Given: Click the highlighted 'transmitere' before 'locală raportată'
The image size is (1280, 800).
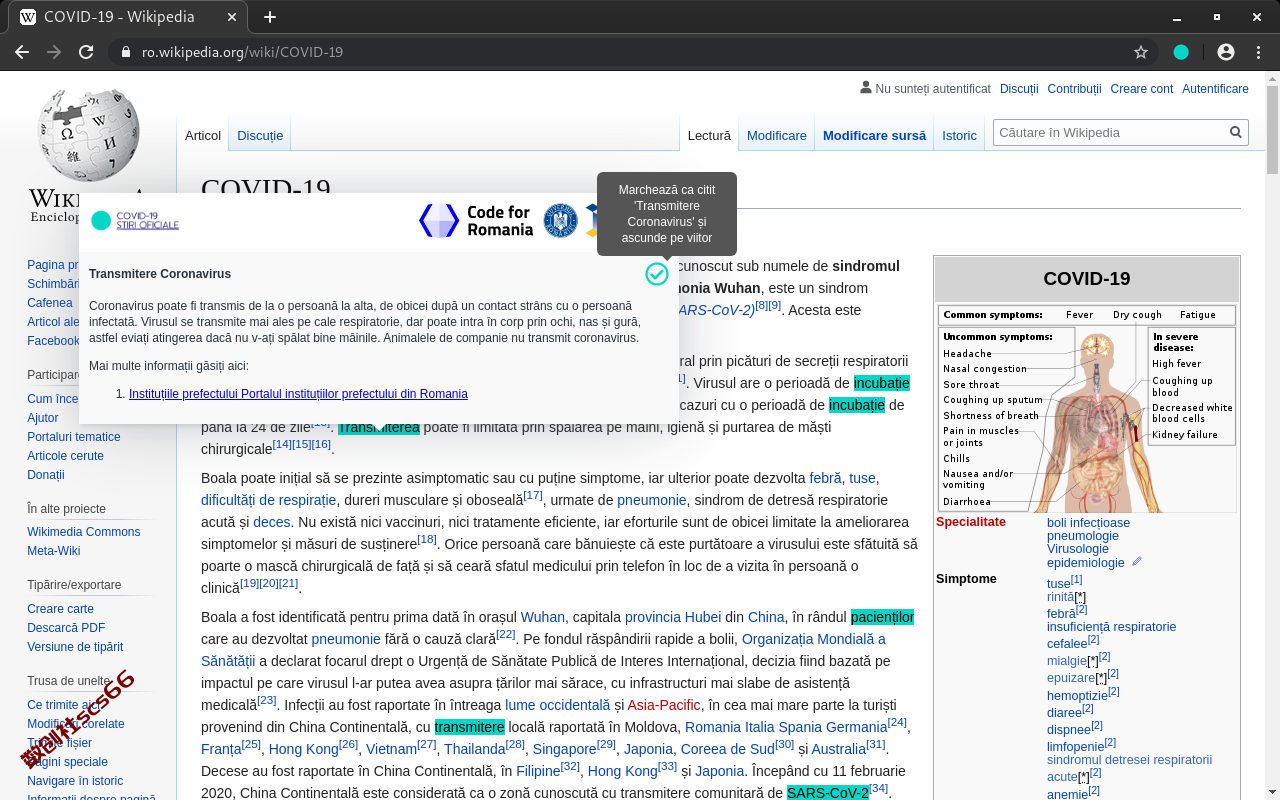Looking at the screenshot, I should click(470, 727).
